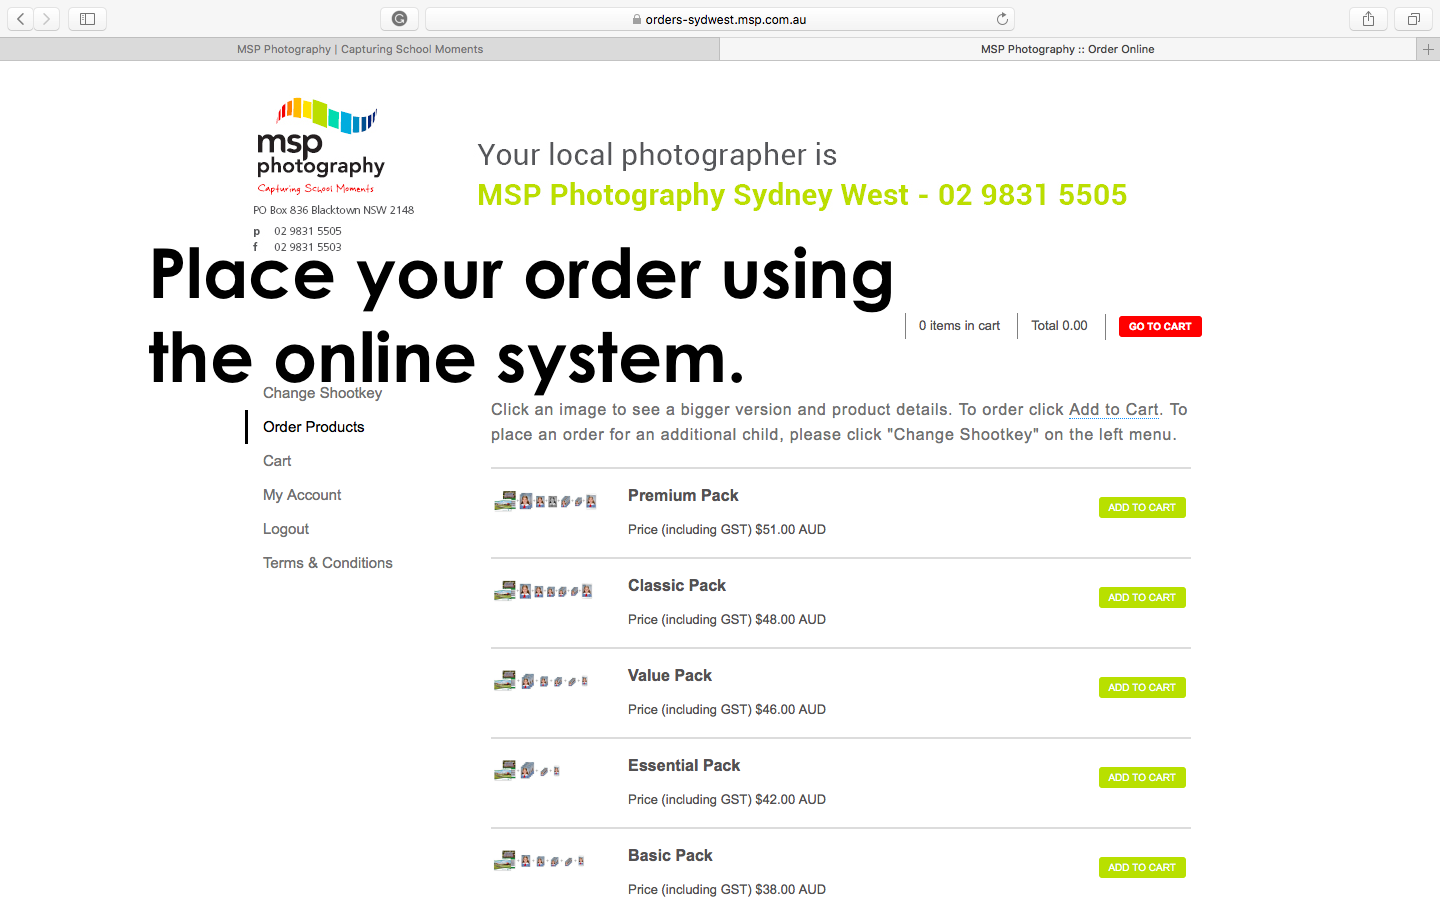Click the Grammarly extension icon
The image size is (1440, 900).
click(x=399, y=19)
